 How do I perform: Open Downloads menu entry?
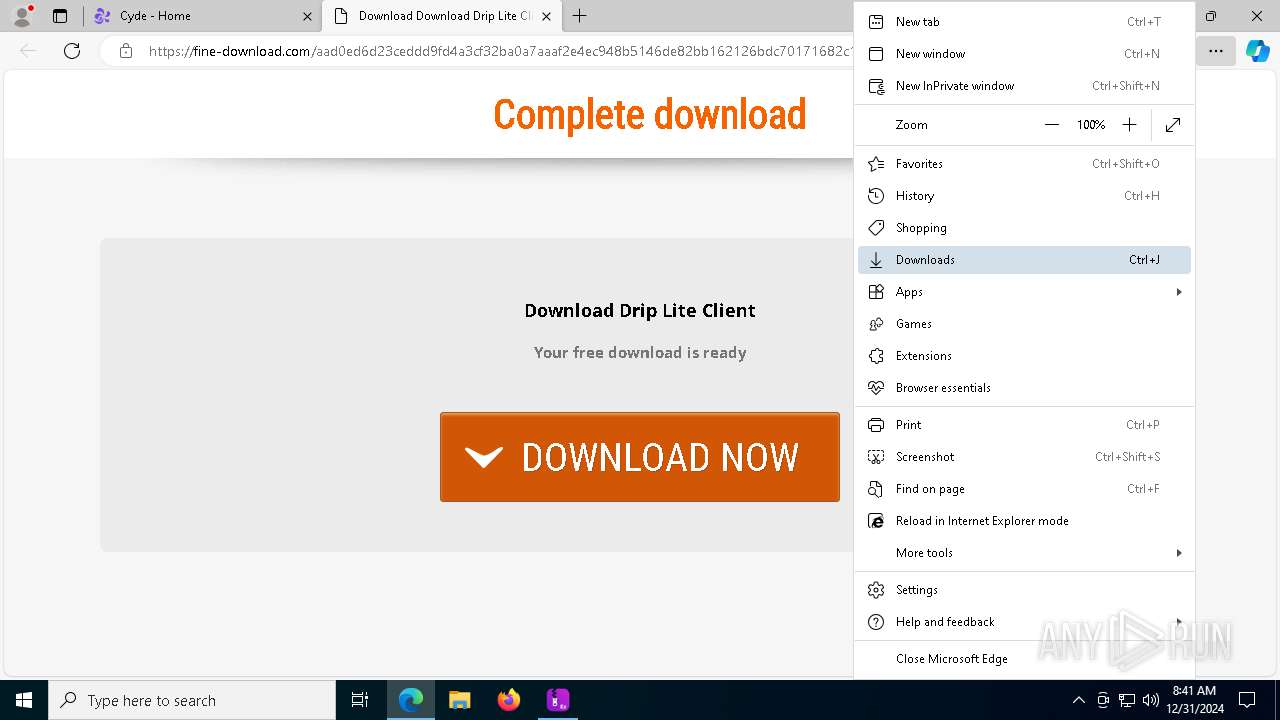click(x=1024, y=260)
